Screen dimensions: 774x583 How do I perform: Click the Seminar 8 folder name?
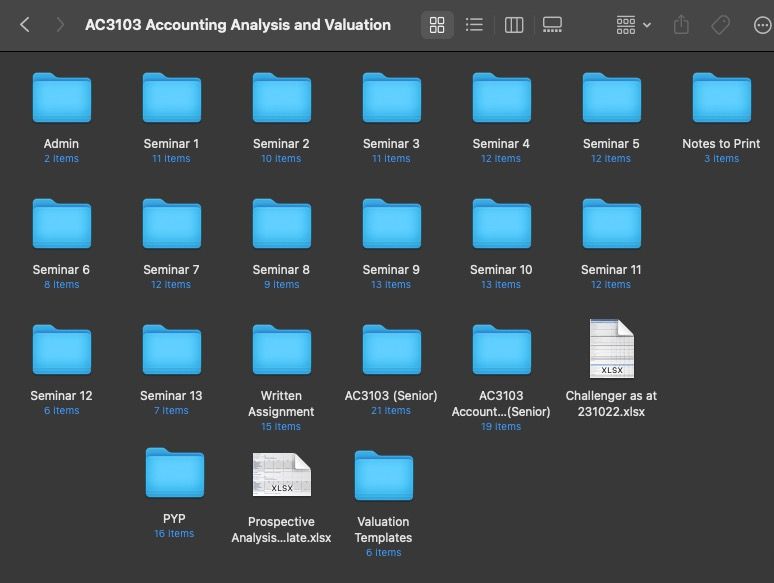pyautogui.click(x=281, y=269)
